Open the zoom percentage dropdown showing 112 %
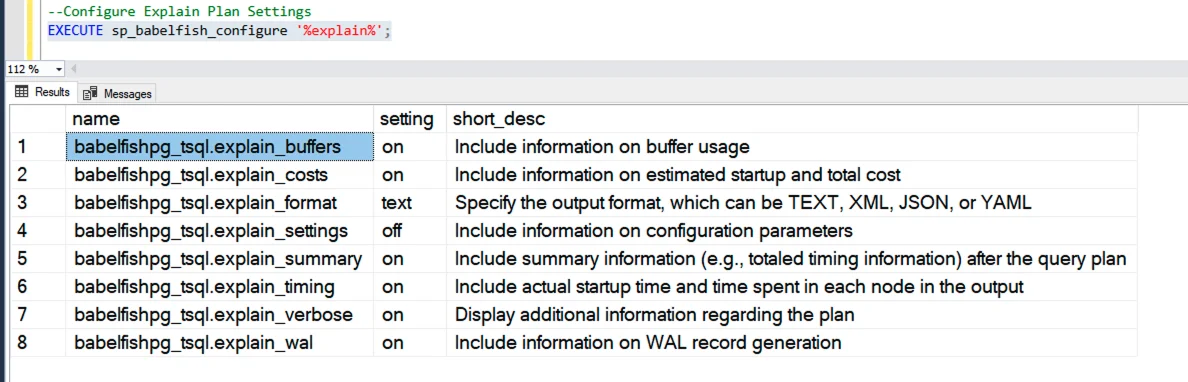 pyautogui.click(x=59, y=69)
